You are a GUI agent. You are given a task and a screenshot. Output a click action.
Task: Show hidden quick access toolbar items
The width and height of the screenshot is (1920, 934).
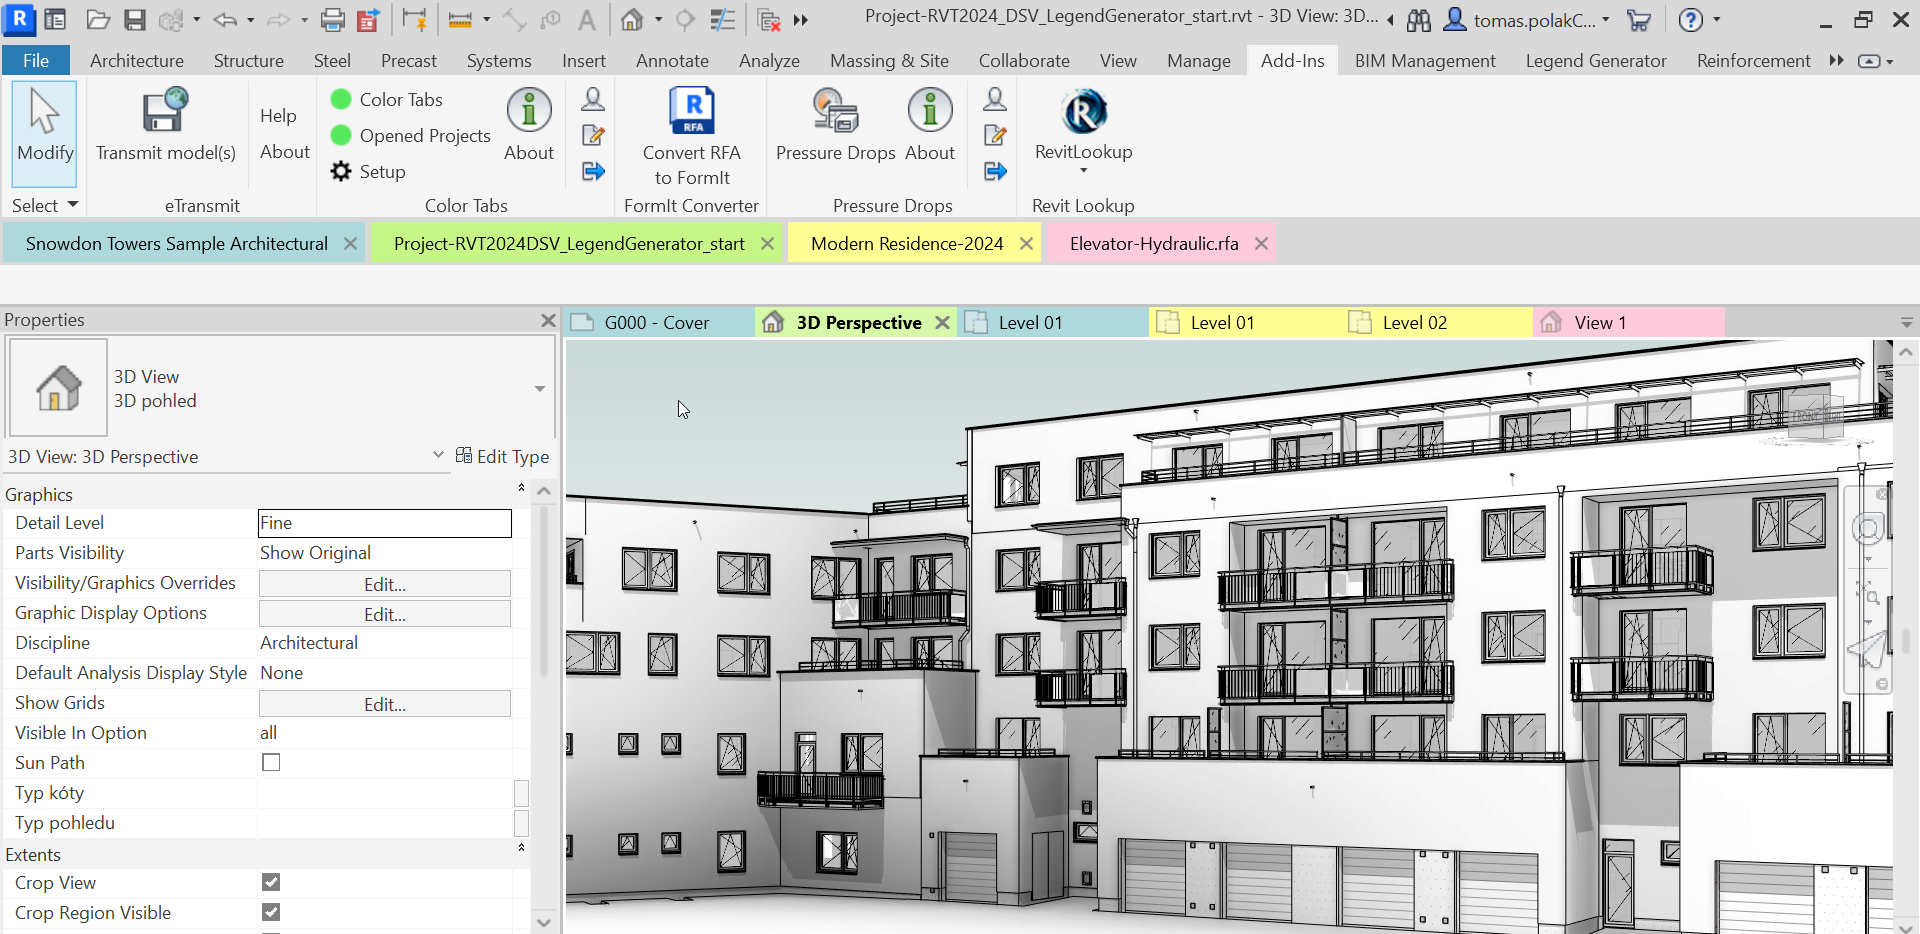801,20
